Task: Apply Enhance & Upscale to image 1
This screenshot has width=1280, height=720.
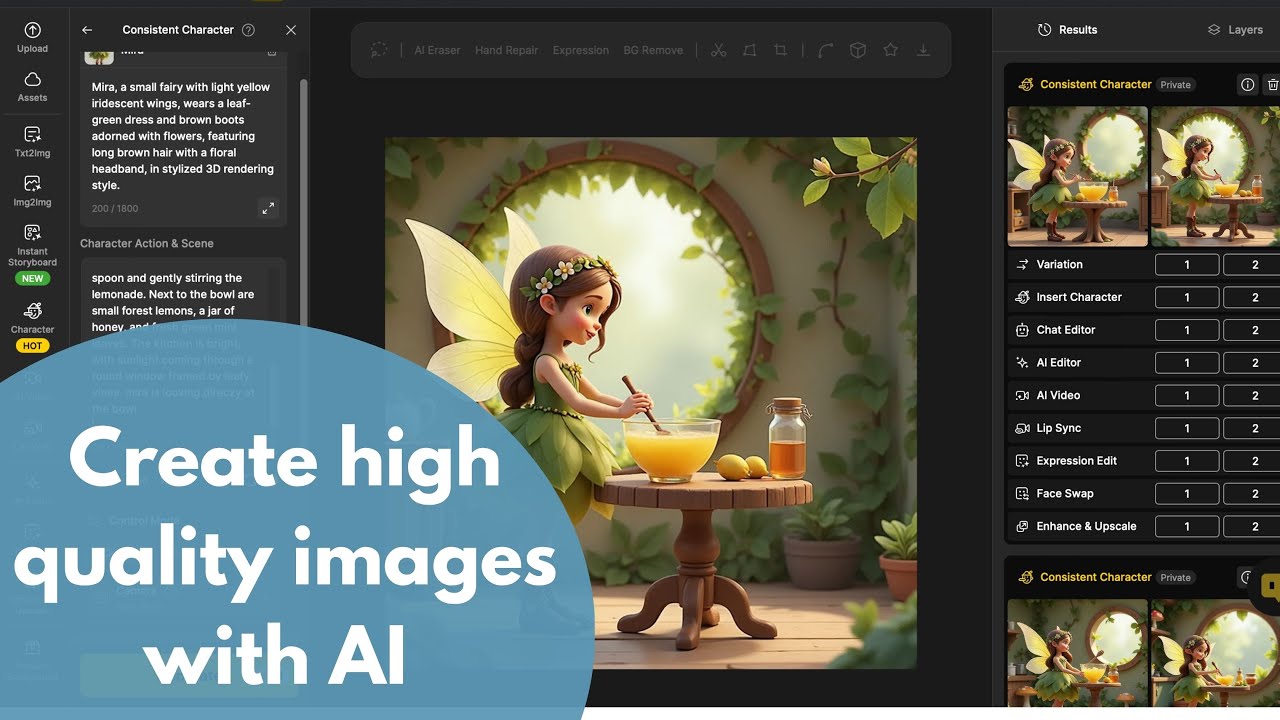Action: (1187, 526)
